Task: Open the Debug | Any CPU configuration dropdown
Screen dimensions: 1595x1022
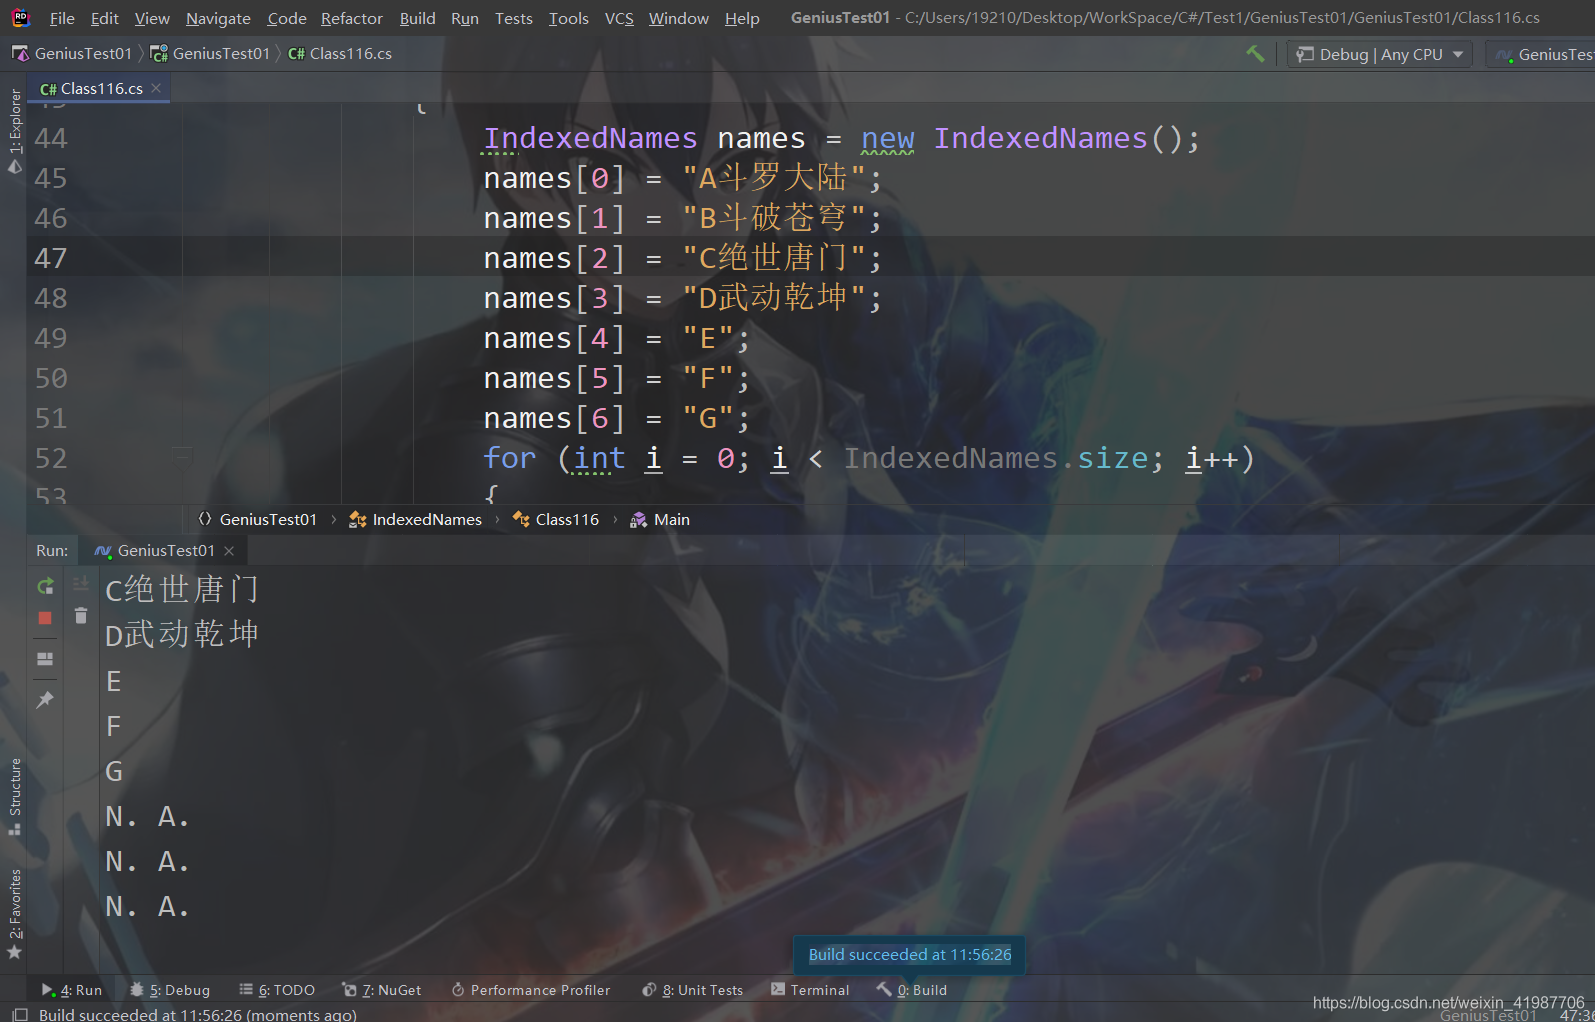Action: [1380, 54]
